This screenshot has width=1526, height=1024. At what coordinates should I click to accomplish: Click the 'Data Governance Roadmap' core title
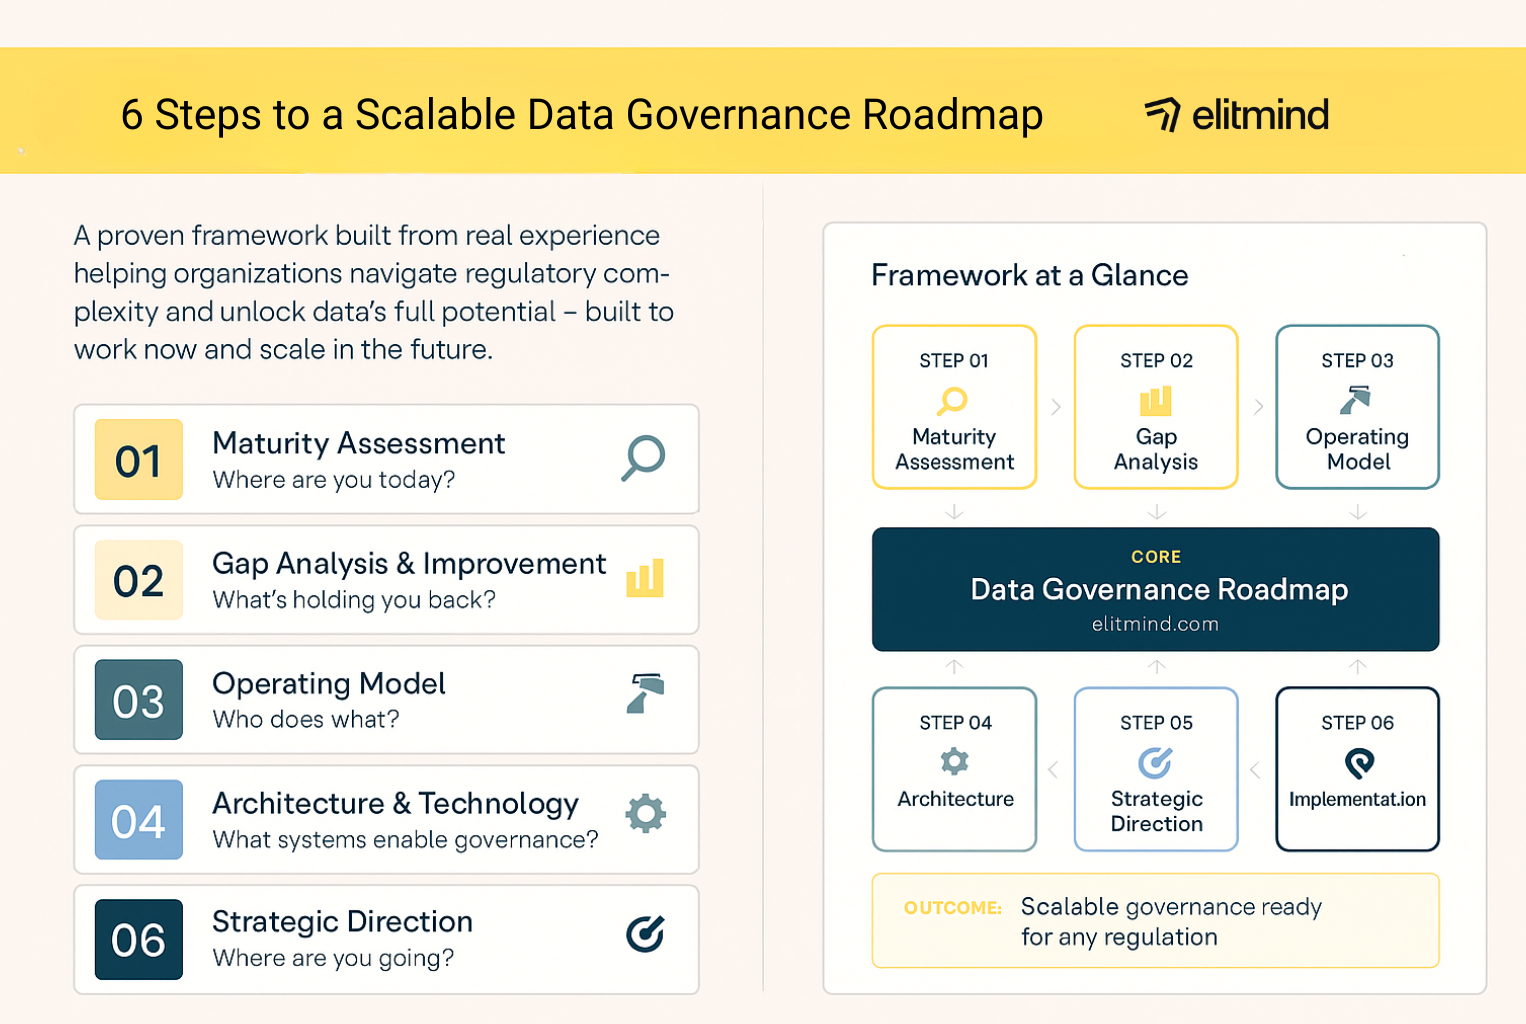[x=1159, y=589]
